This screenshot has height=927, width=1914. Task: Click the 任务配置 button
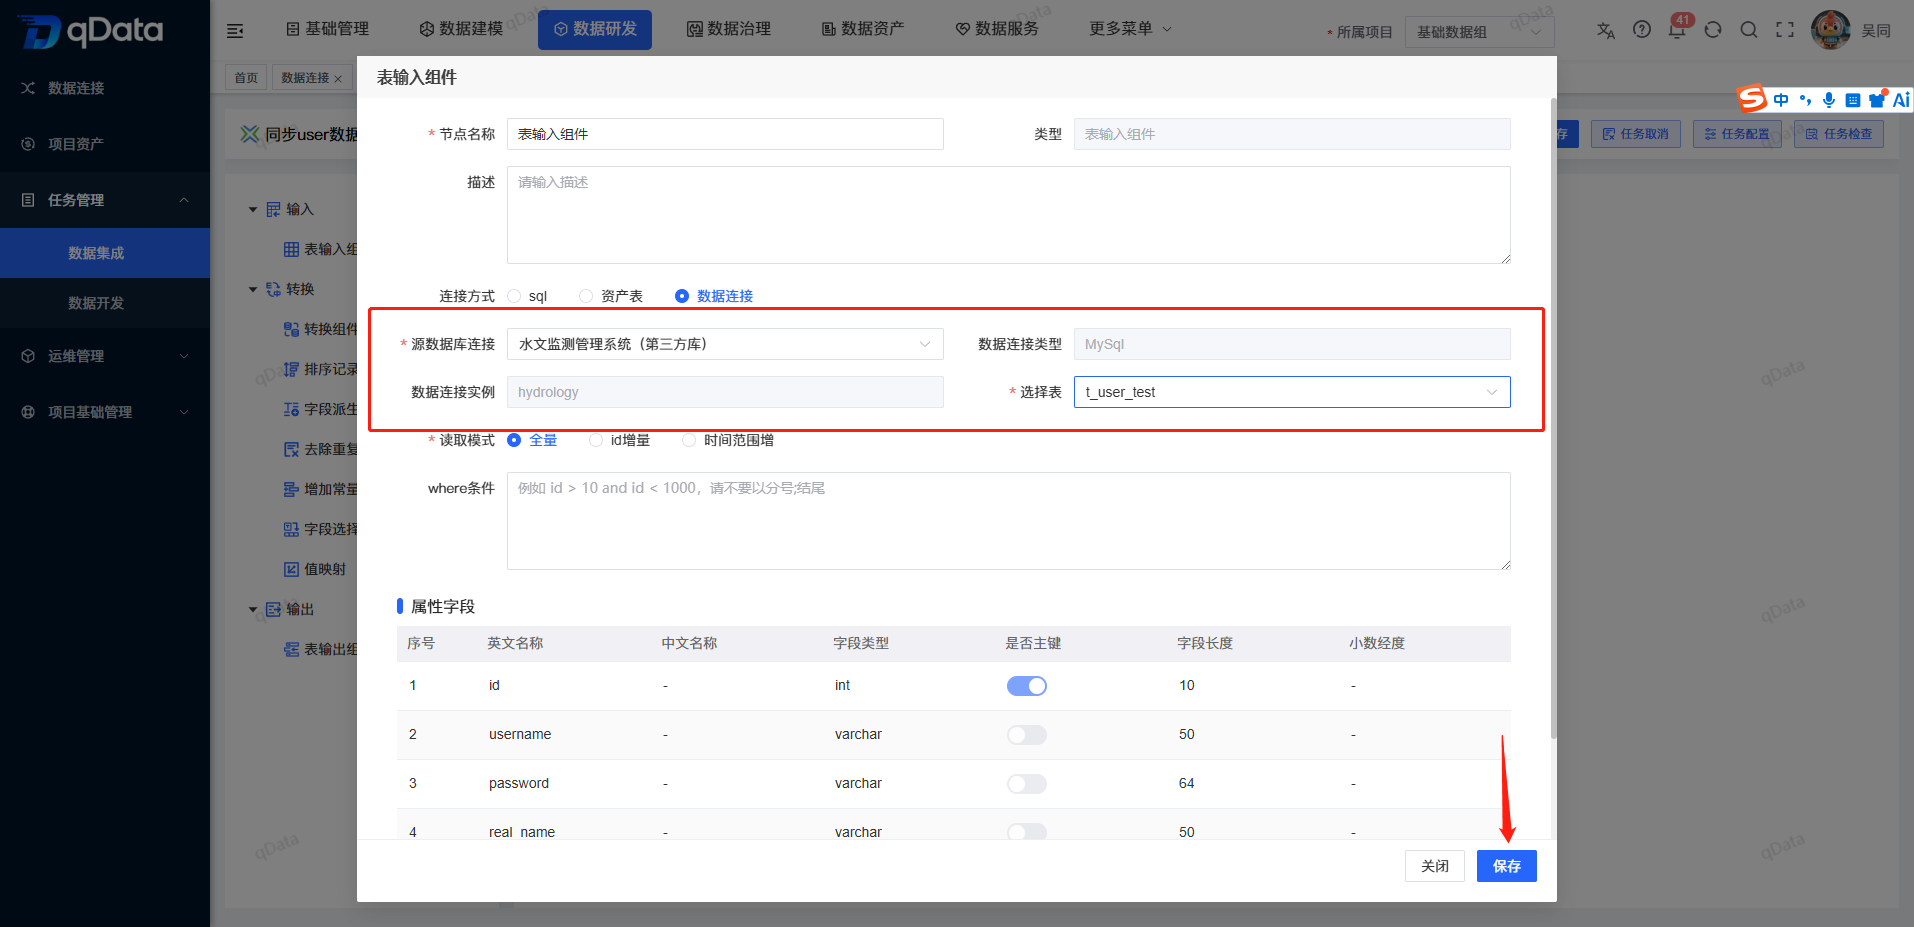point(1737,134)
